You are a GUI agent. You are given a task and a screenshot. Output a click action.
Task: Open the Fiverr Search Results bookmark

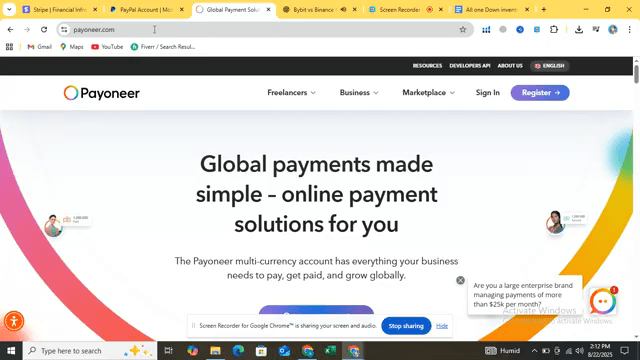click(163, 47)
